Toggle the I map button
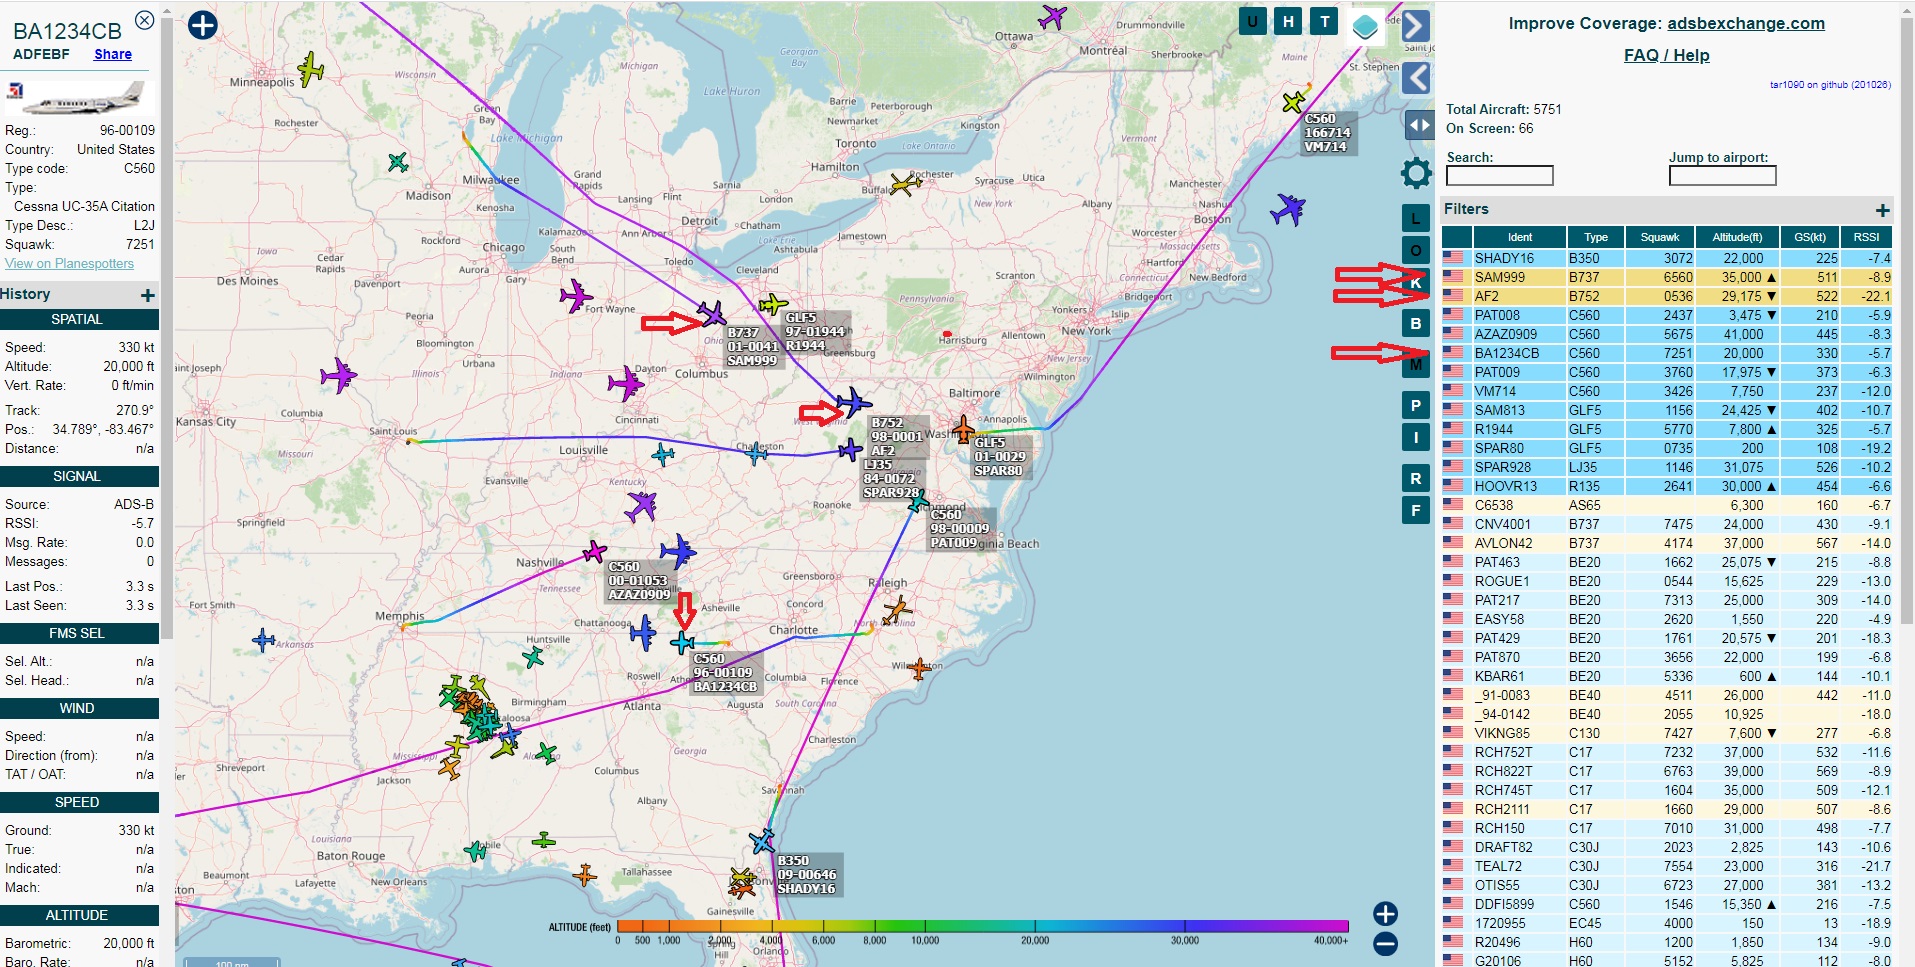This screenshot has height=967, width=1915. pos(1415,438)
